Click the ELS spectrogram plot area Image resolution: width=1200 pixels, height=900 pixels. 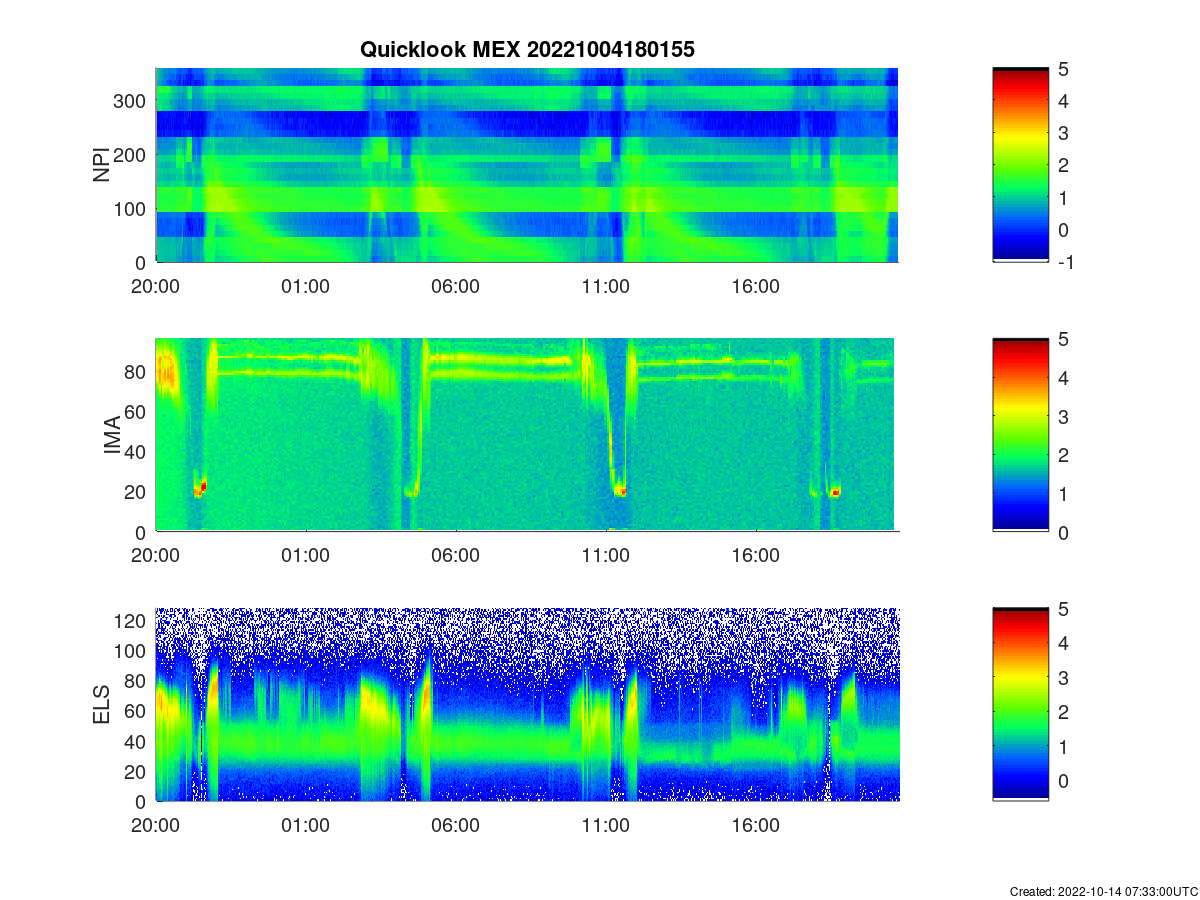coord(527,704)
